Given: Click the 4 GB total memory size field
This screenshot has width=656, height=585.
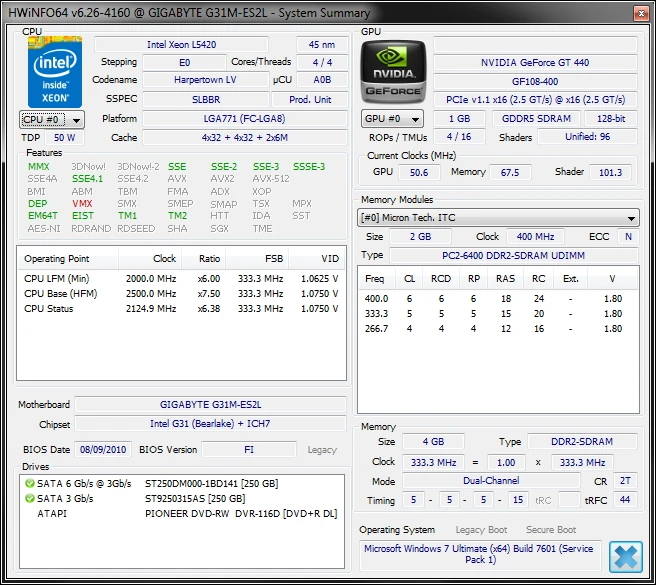Looking at the screenshot, I should coord(433,442).
